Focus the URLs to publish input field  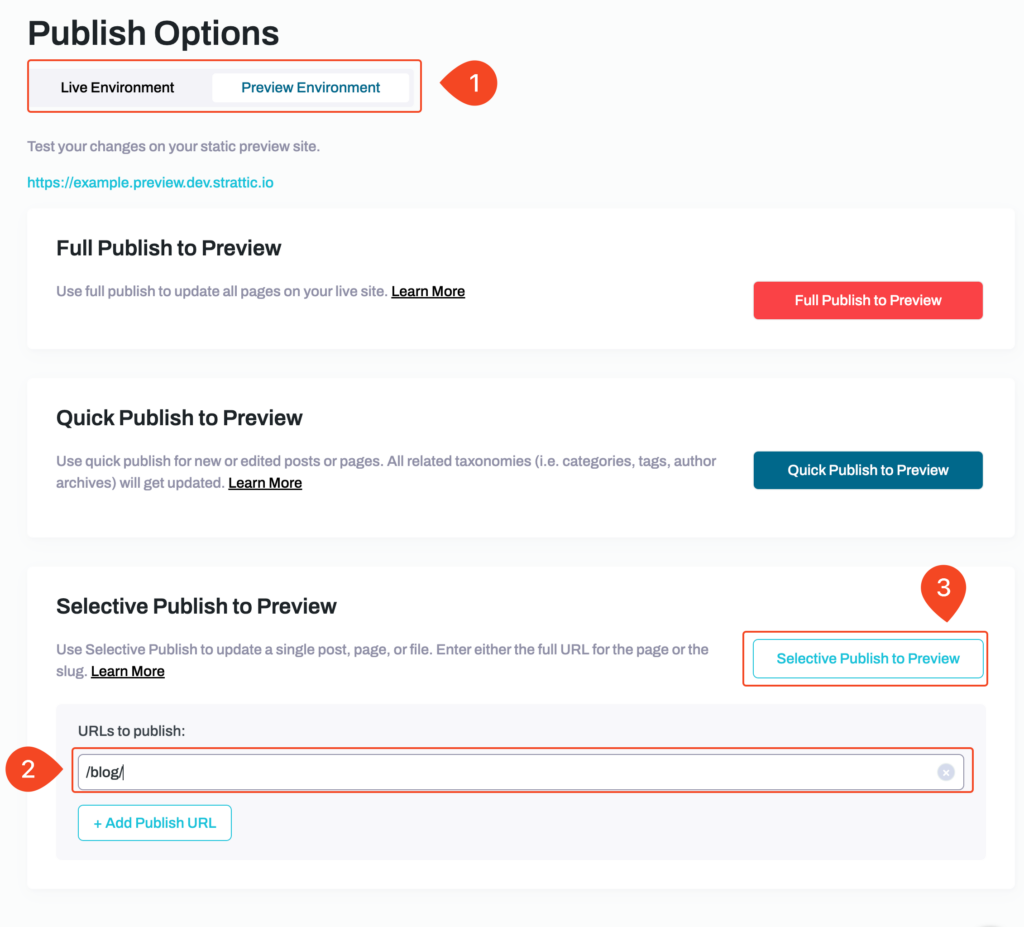pyautogui.click(x=520, y=772)
